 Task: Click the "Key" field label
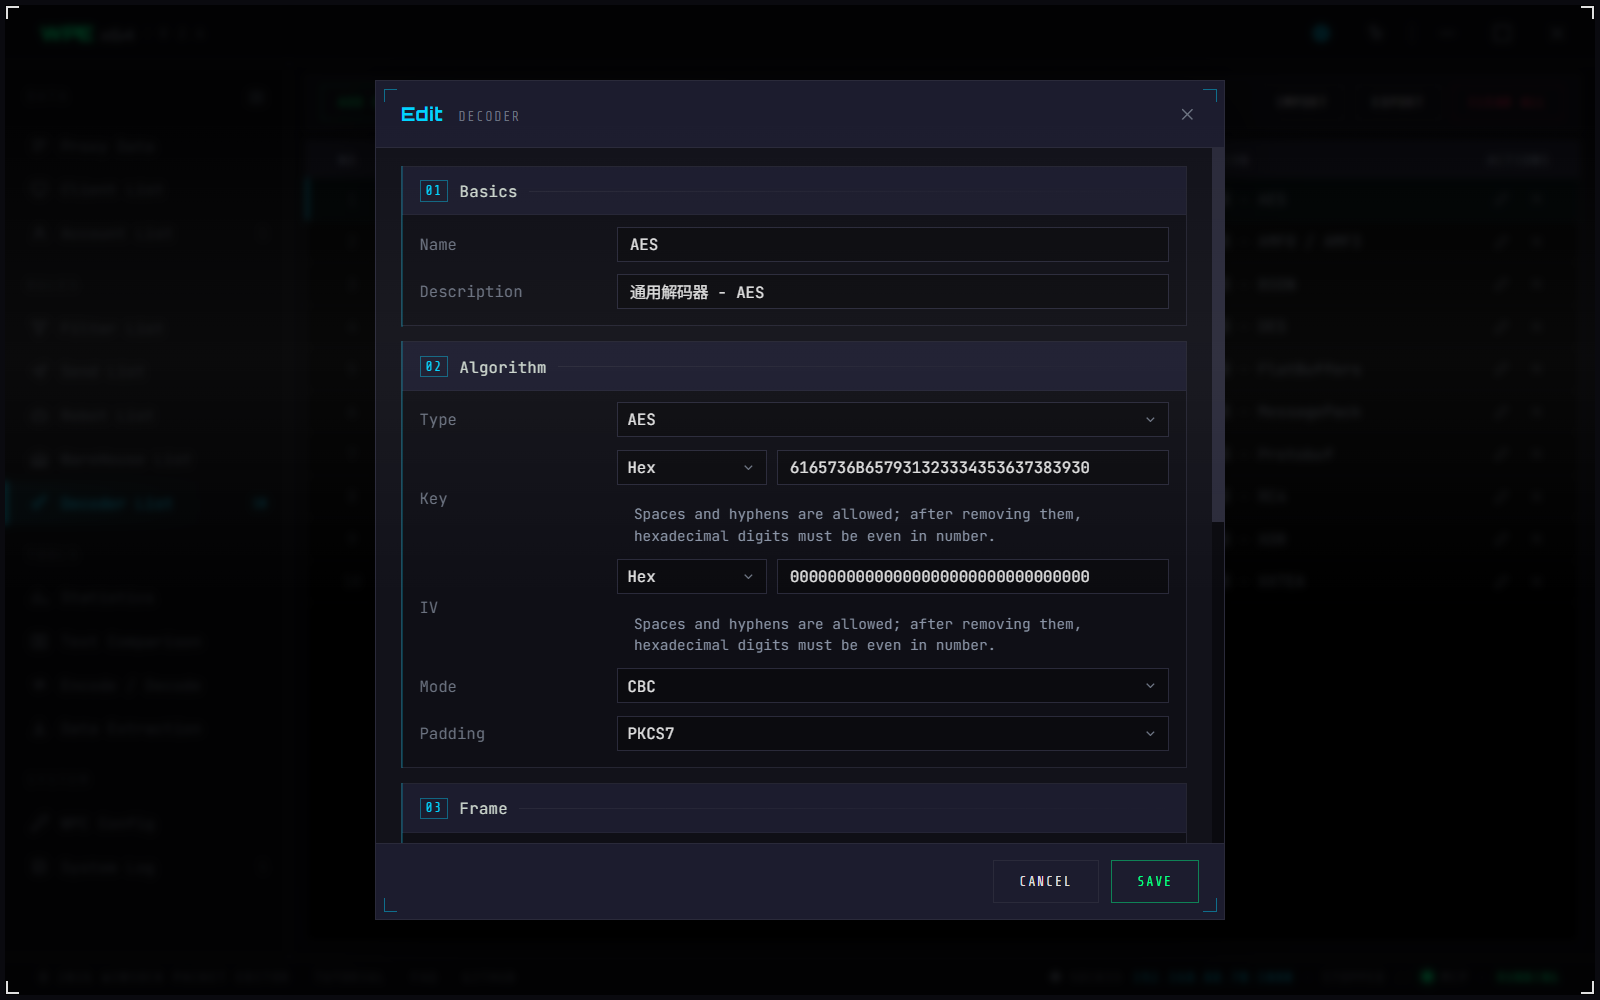coord(433,499)
